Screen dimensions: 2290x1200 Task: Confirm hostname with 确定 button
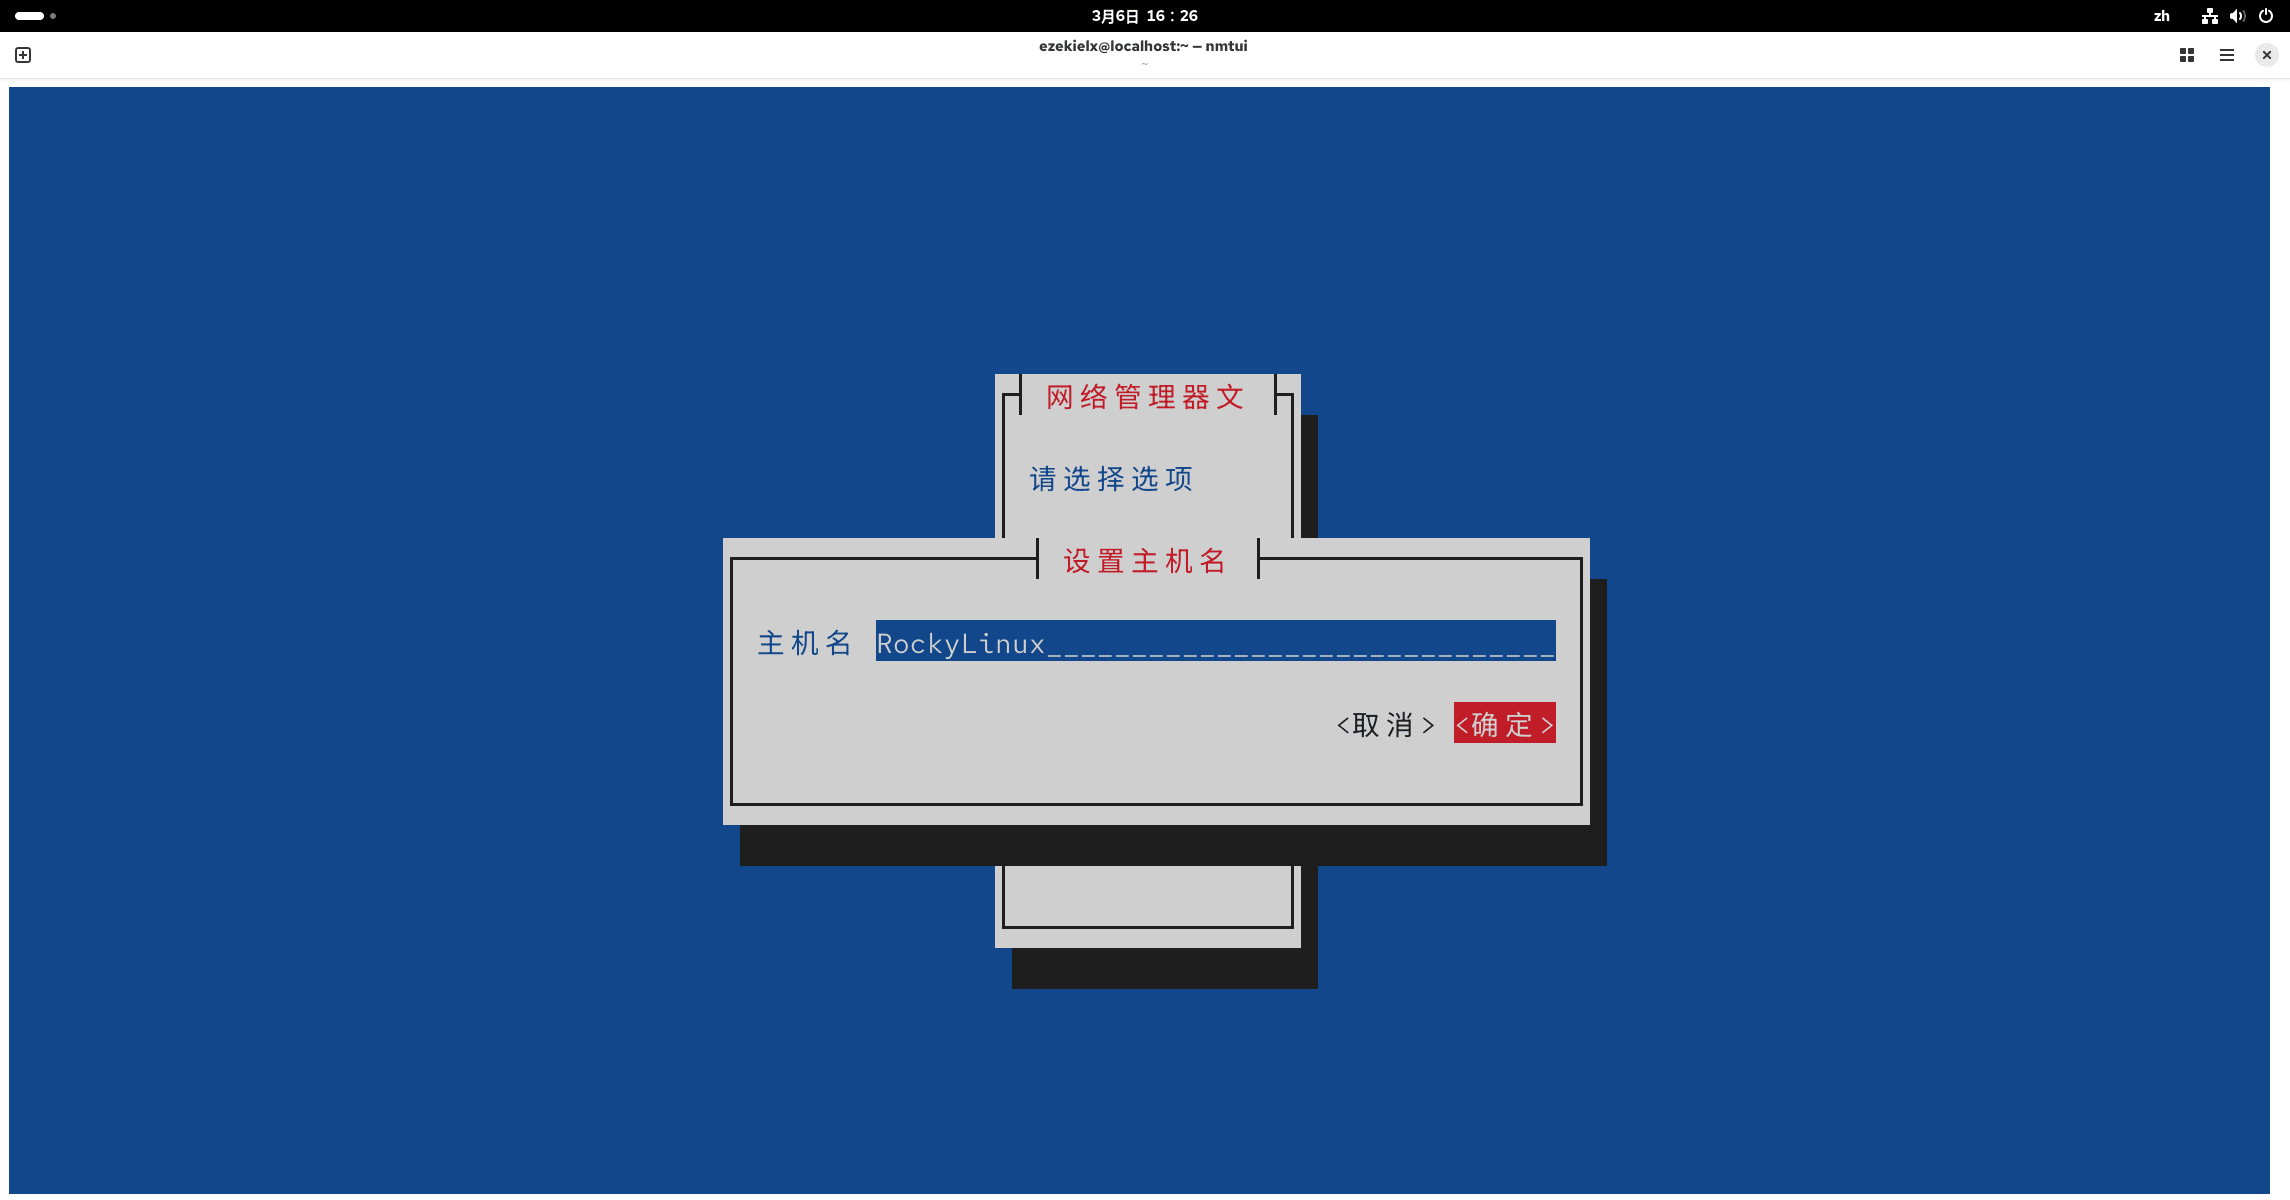pyautogui.click(x=1505, y=724)
